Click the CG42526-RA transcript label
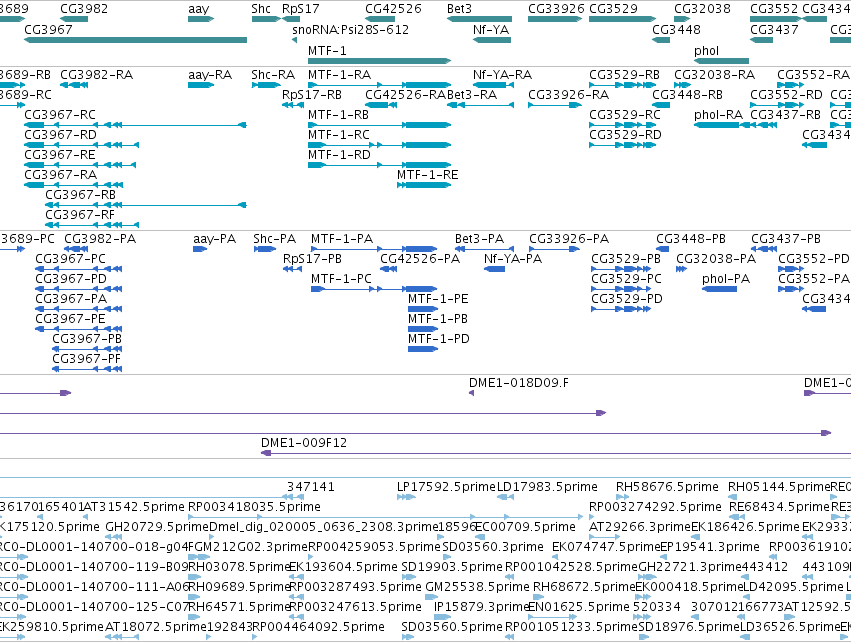Image resolution: width=851 pixels, height=642 pixels. click(x=405, y=94)
